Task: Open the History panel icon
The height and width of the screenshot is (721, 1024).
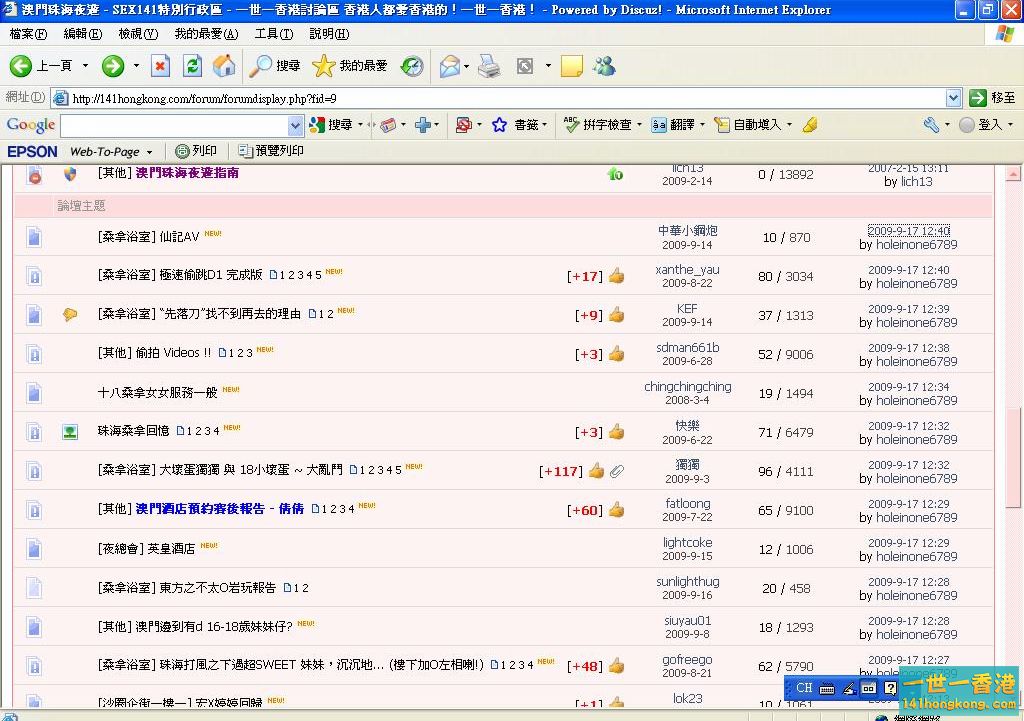Action: click(x=412, y=66)
